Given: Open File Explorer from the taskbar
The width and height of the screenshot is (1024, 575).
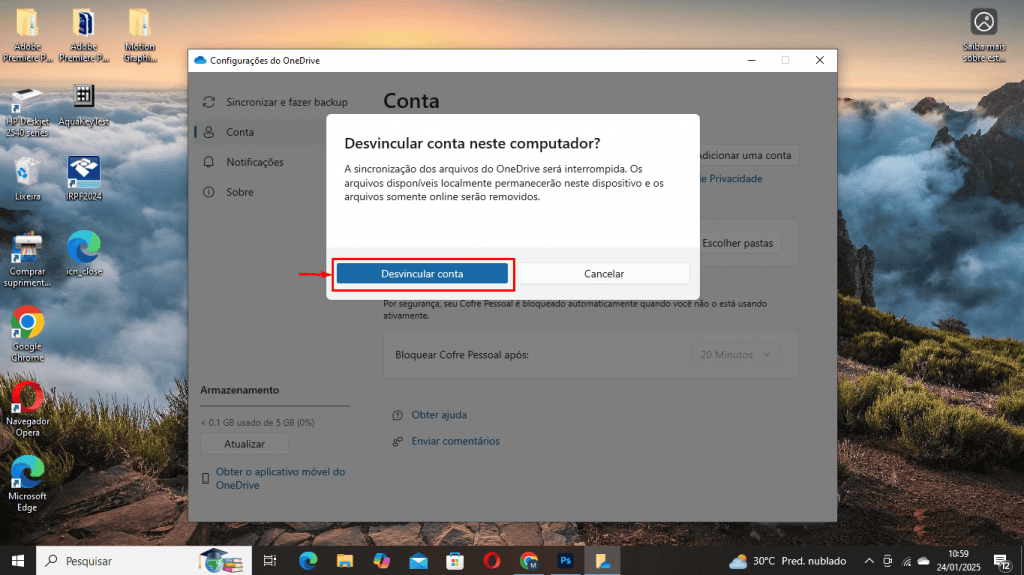Looking at the screenshot, I should (x=345, y=561).
